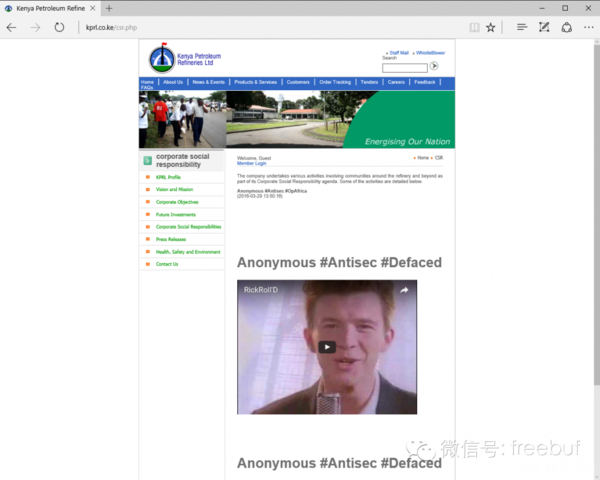The image size is (600, 480).
Task: Select the Kenya Petroleum Refine tab
Action: point(50,8)
